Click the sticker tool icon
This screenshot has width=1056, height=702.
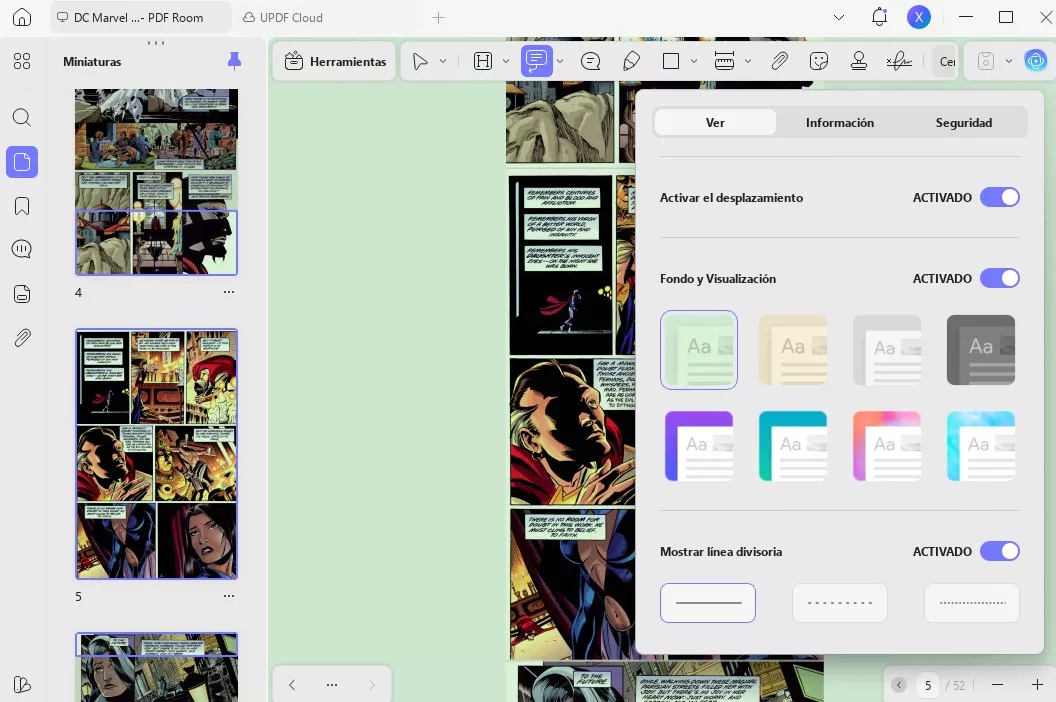click(819, 61)
